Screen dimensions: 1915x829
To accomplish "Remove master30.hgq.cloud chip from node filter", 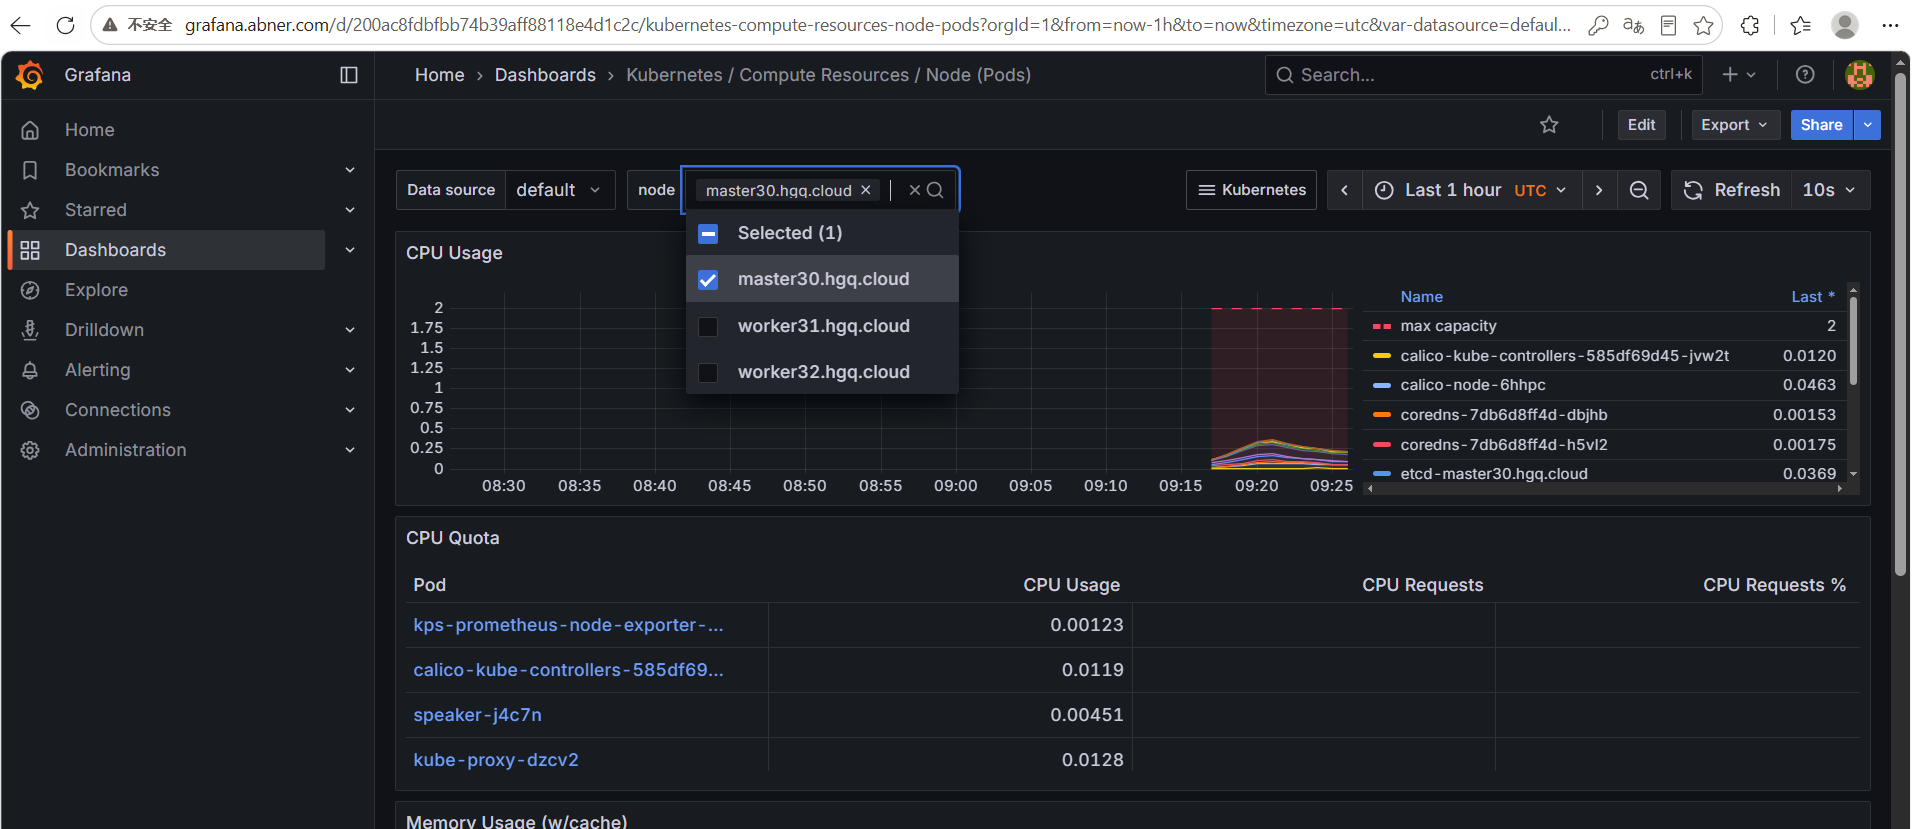I will [866, 190].
